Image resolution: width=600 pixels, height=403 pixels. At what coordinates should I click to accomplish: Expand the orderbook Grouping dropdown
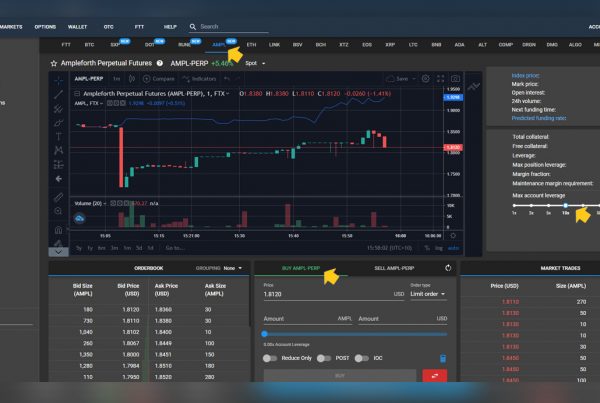coord(234,268)
